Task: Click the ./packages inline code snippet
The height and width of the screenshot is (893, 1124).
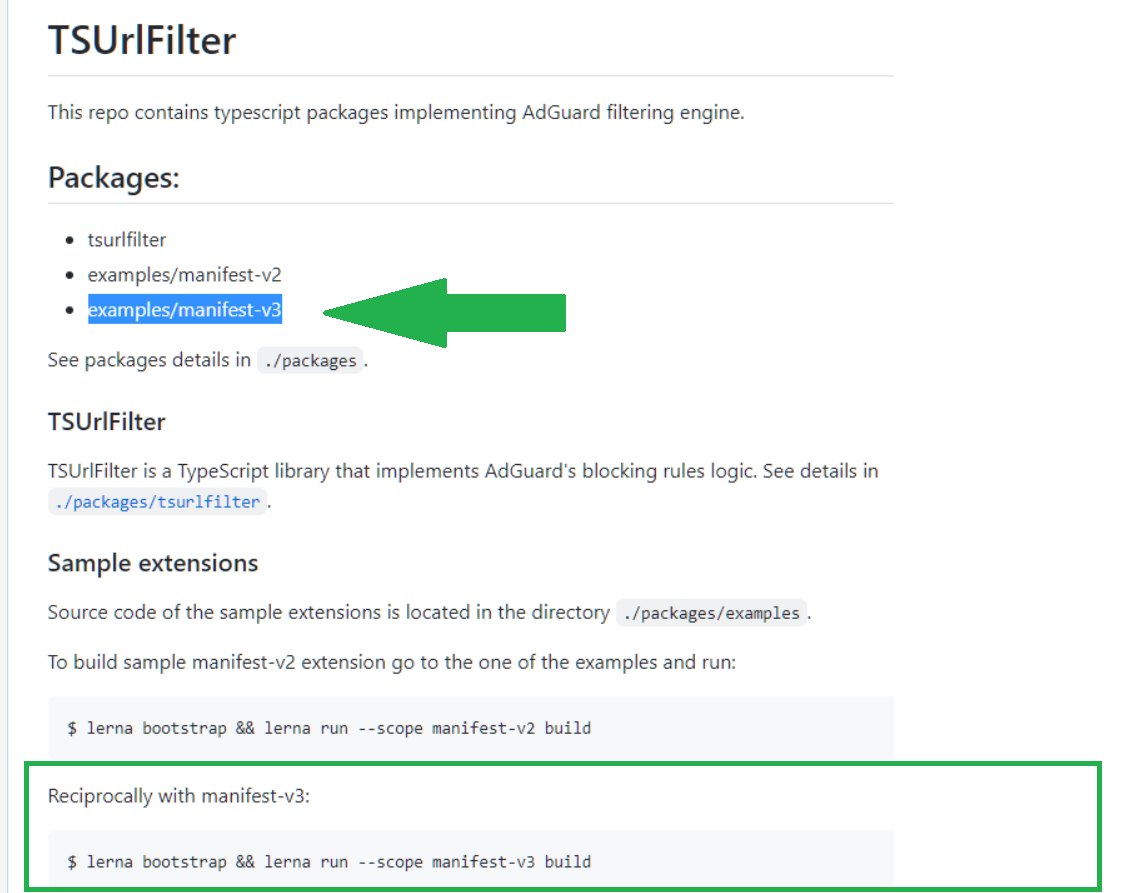Action: click(310, 361)
